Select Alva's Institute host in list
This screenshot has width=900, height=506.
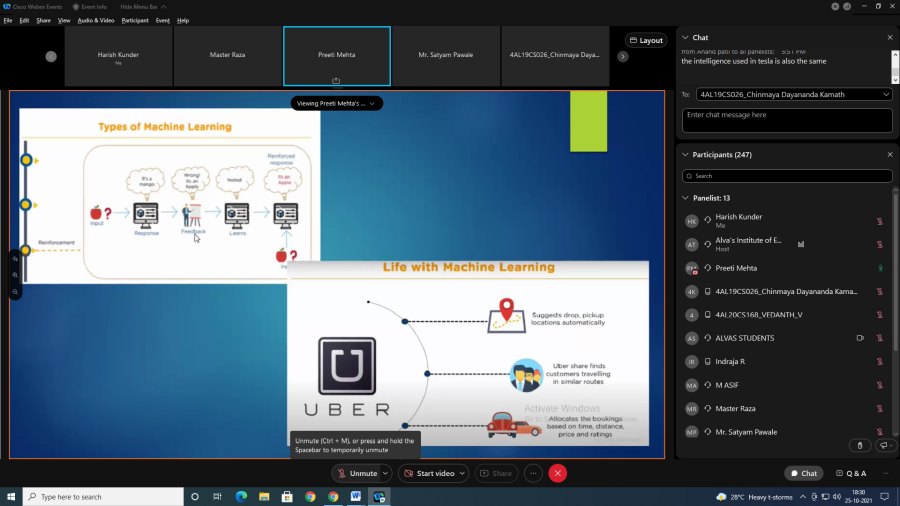(x=785, y=244)
